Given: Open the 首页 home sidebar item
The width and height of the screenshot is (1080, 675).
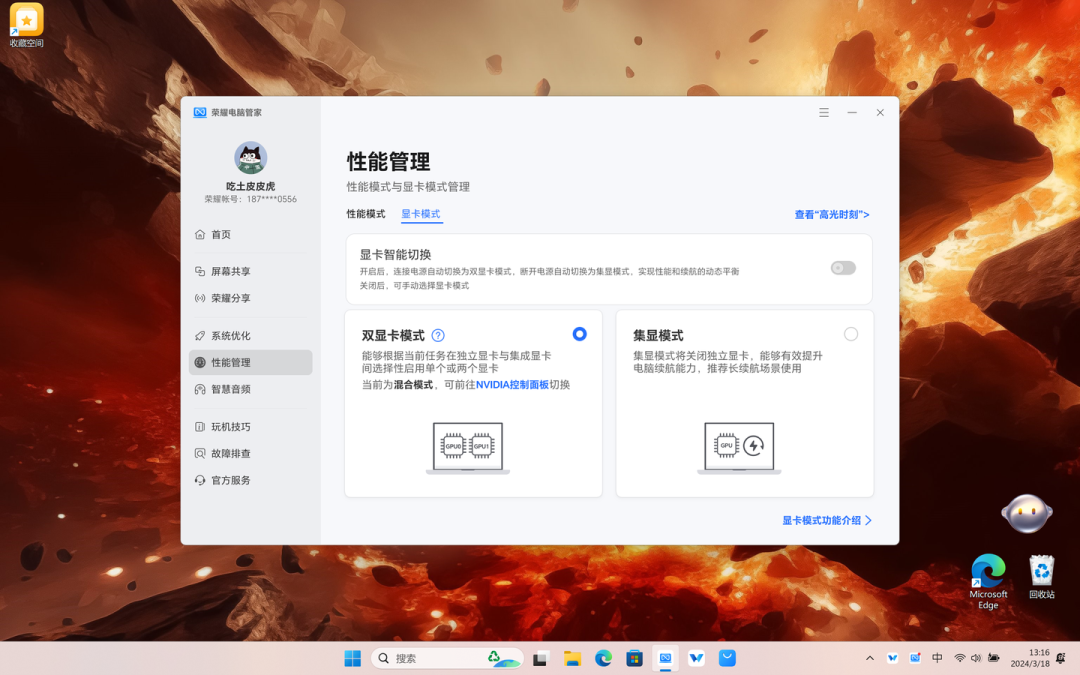Looking at the screenshot, I should 250,235.
